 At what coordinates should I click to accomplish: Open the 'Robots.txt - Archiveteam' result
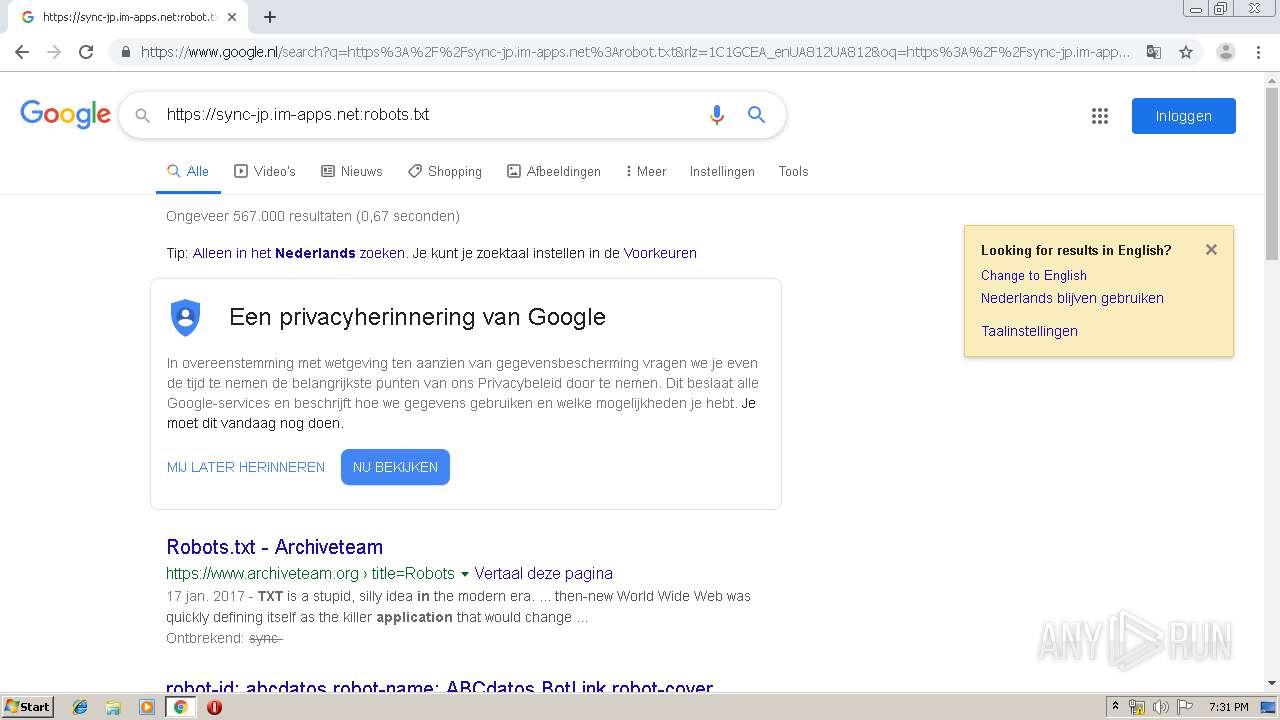pyautogui.click(x=274, y=547)
